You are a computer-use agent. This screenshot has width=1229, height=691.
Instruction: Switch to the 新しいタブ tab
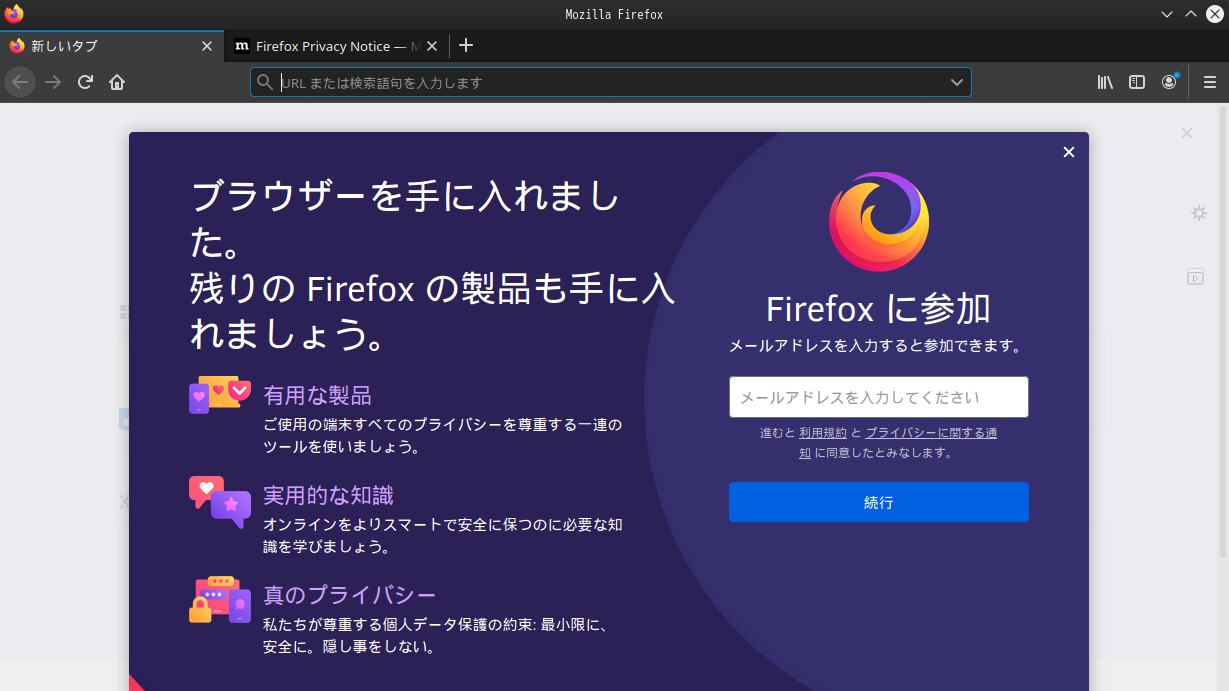click(x=110, y=46)
